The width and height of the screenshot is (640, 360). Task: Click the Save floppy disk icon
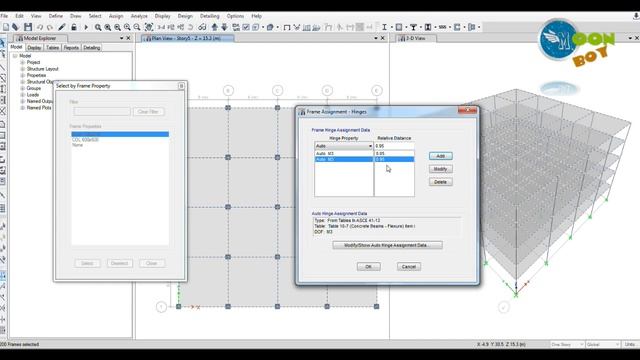[28, 27]
